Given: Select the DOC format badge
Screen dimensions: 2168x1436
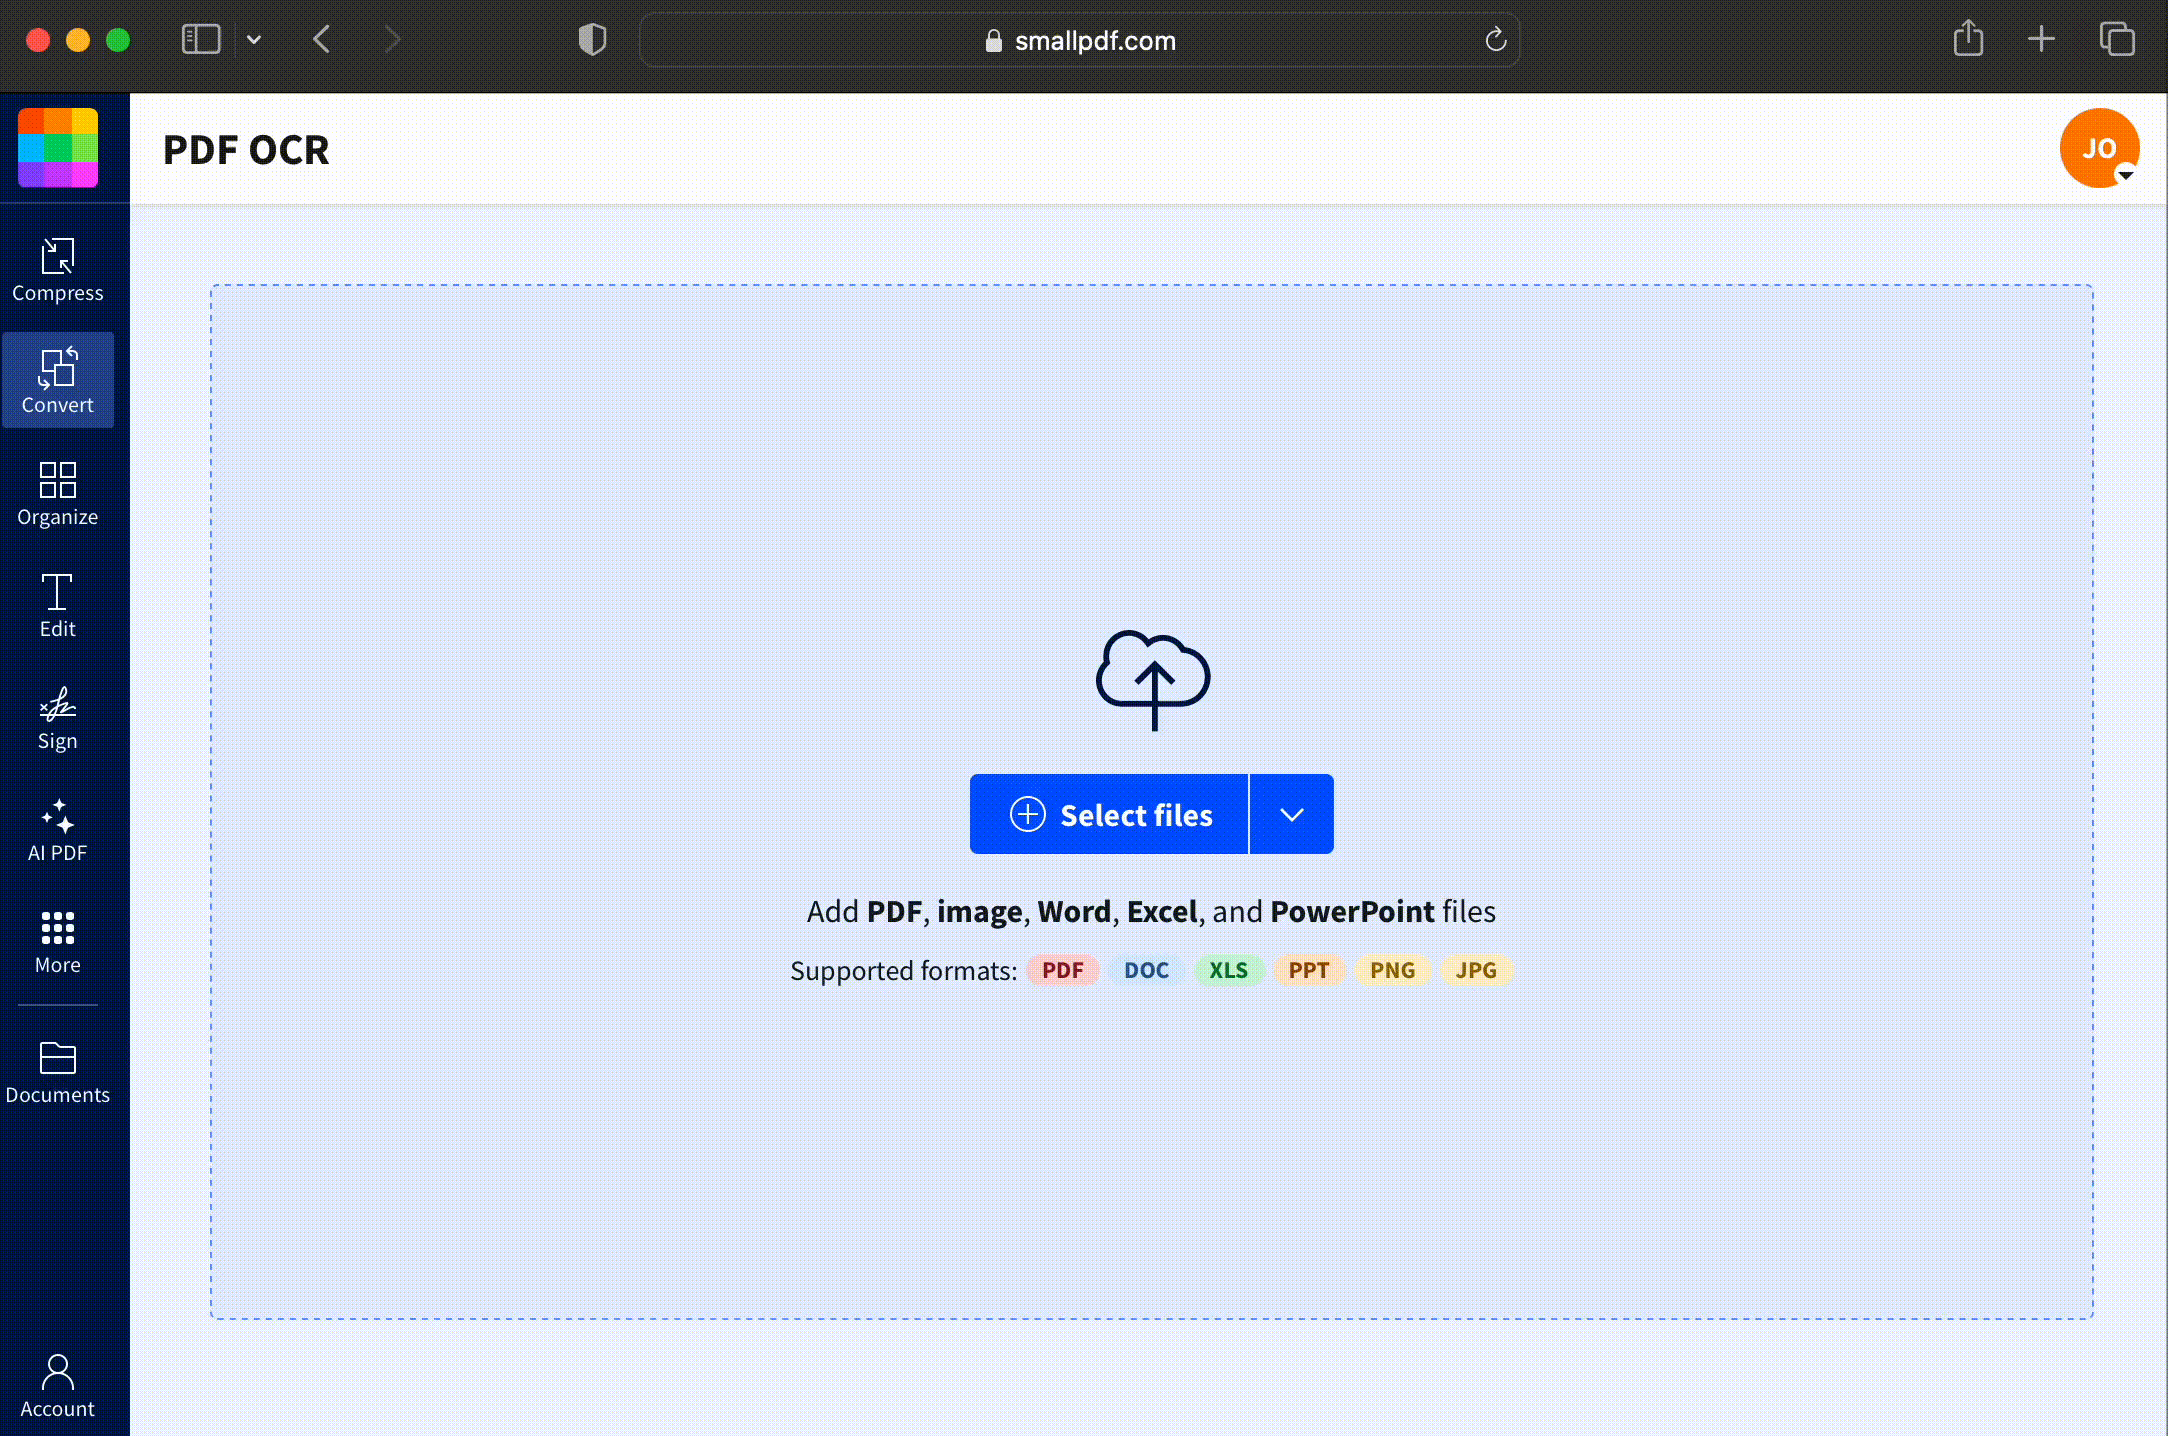Looking at the screenshot, I should point(1146,970).
